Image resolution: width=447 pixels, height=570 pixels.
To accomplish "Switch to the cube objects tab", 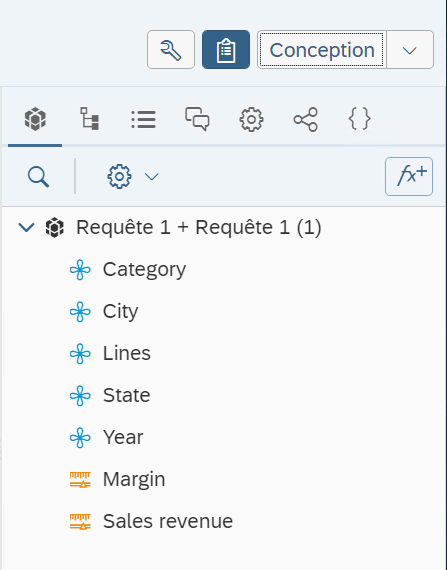I will pyautogui.click(x=35, y=119).
